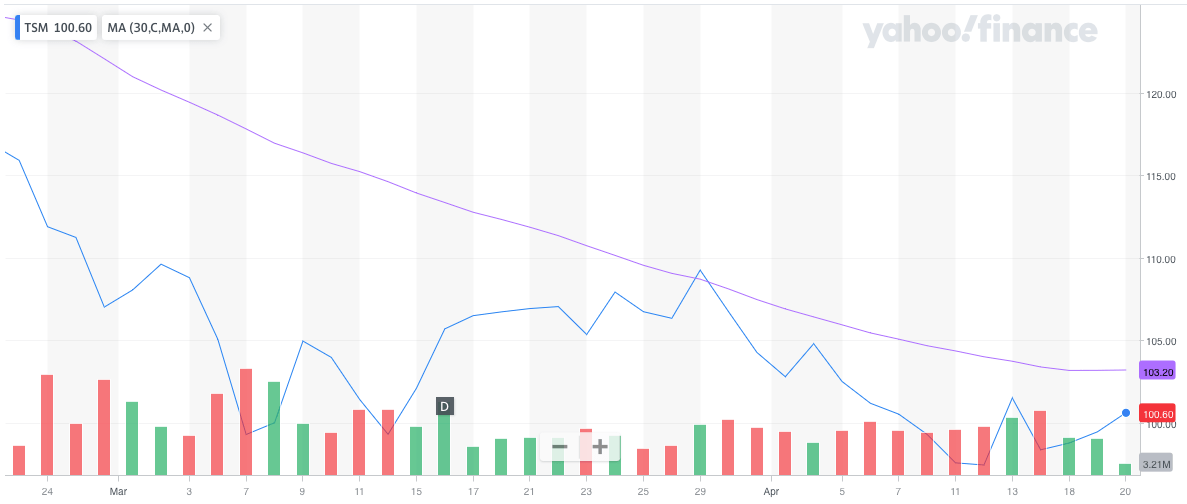The image size is (1187, 504).
Task: Open the D dividend marker
Action: click(444, 406)
